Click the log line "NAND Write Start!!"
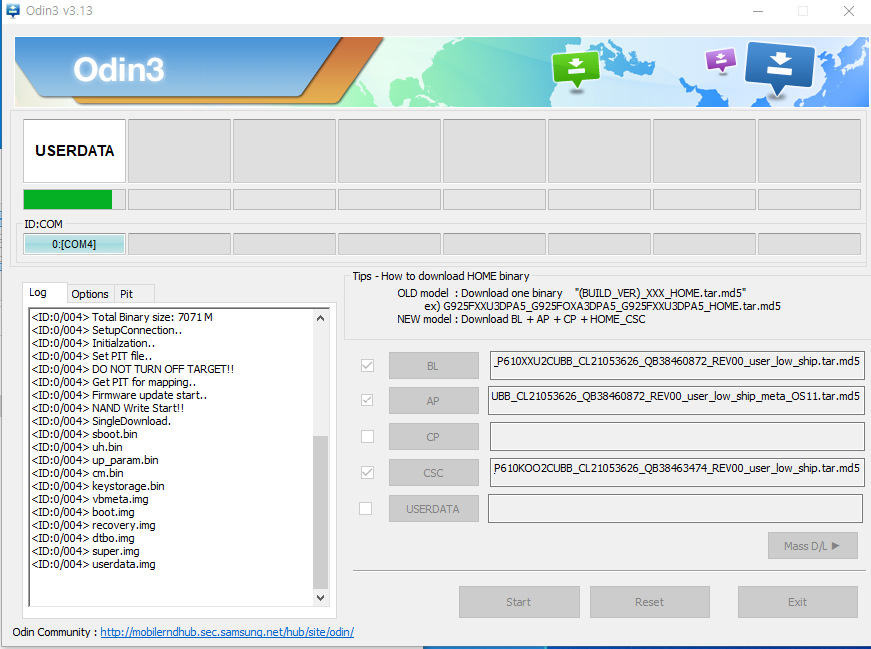 click(108, 408)
